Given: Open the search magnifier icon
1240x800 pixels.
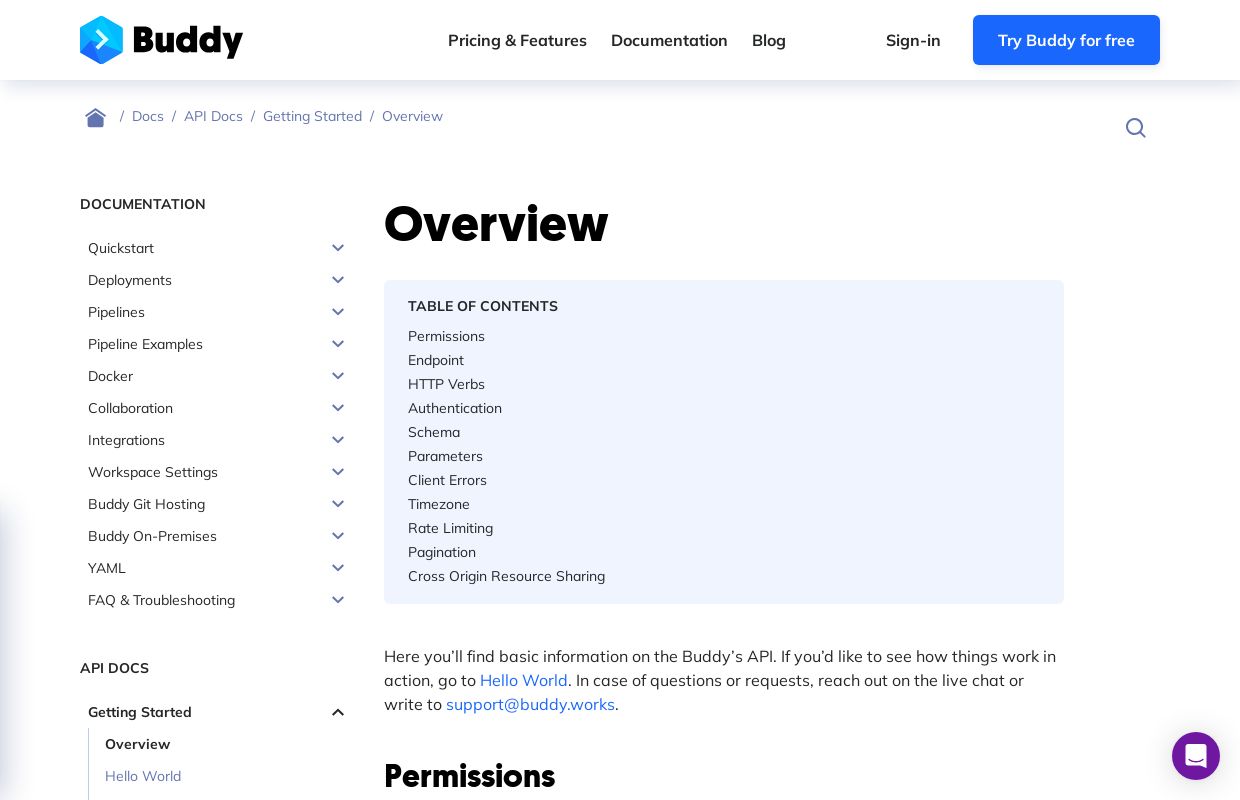Looking at the screenshot, I should [x=1135, y=128].
